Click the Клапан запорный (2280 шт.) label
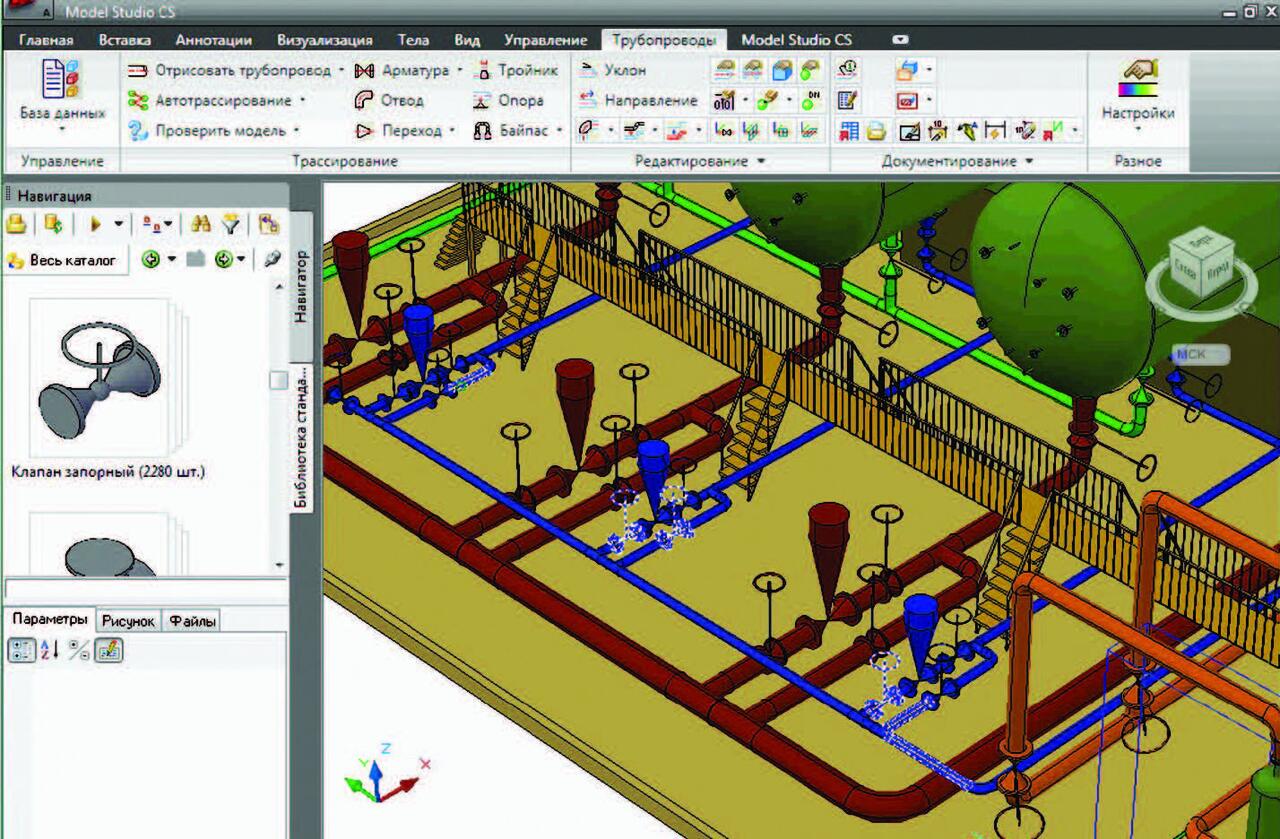1280x839 pixels. coord(108,471)
